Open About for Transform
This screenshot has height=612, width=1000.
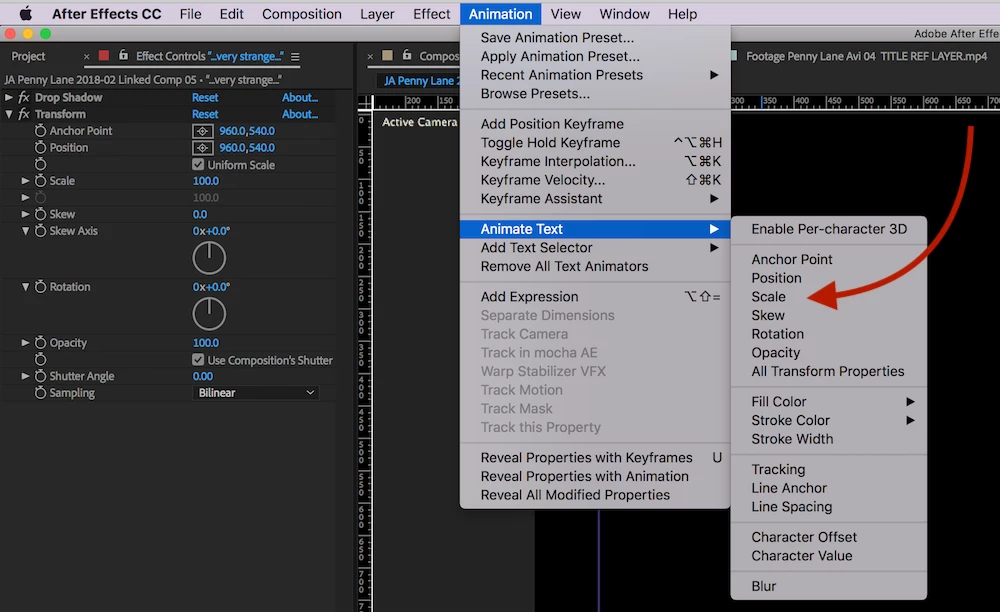(x=300, y=114)
